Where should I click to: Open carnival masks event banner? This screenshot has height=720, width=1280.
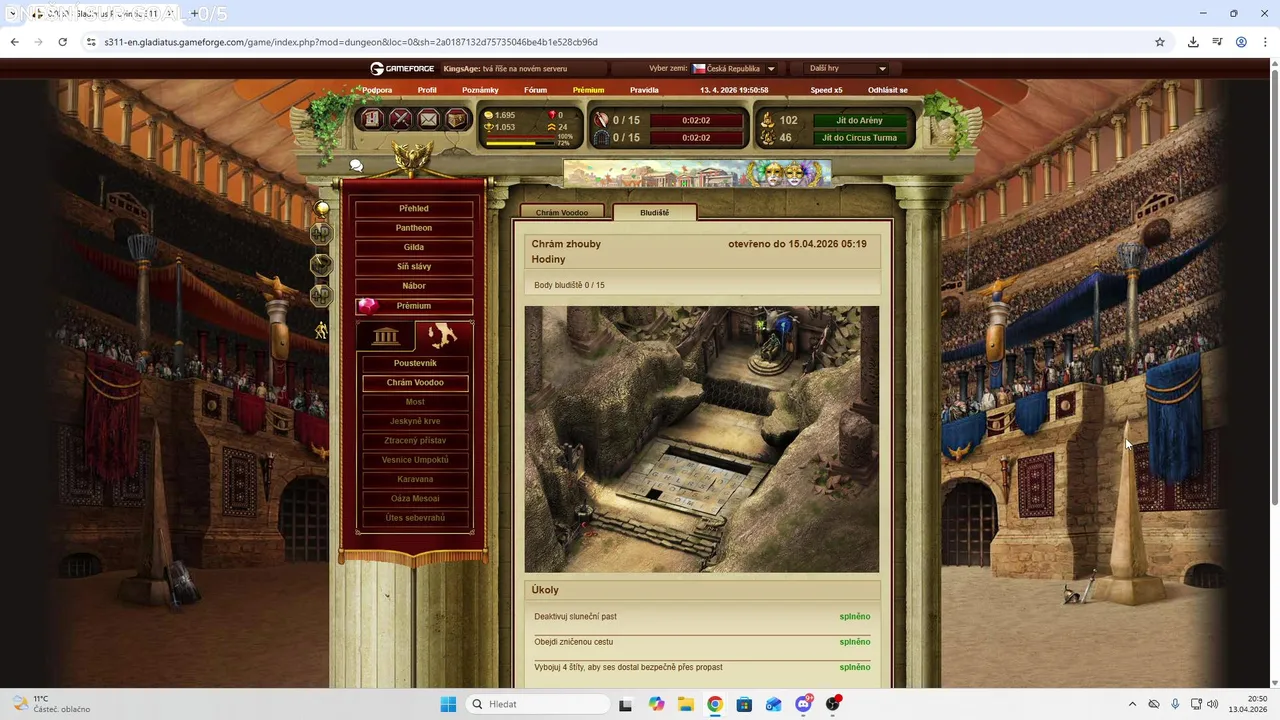(x=697, y=174)
